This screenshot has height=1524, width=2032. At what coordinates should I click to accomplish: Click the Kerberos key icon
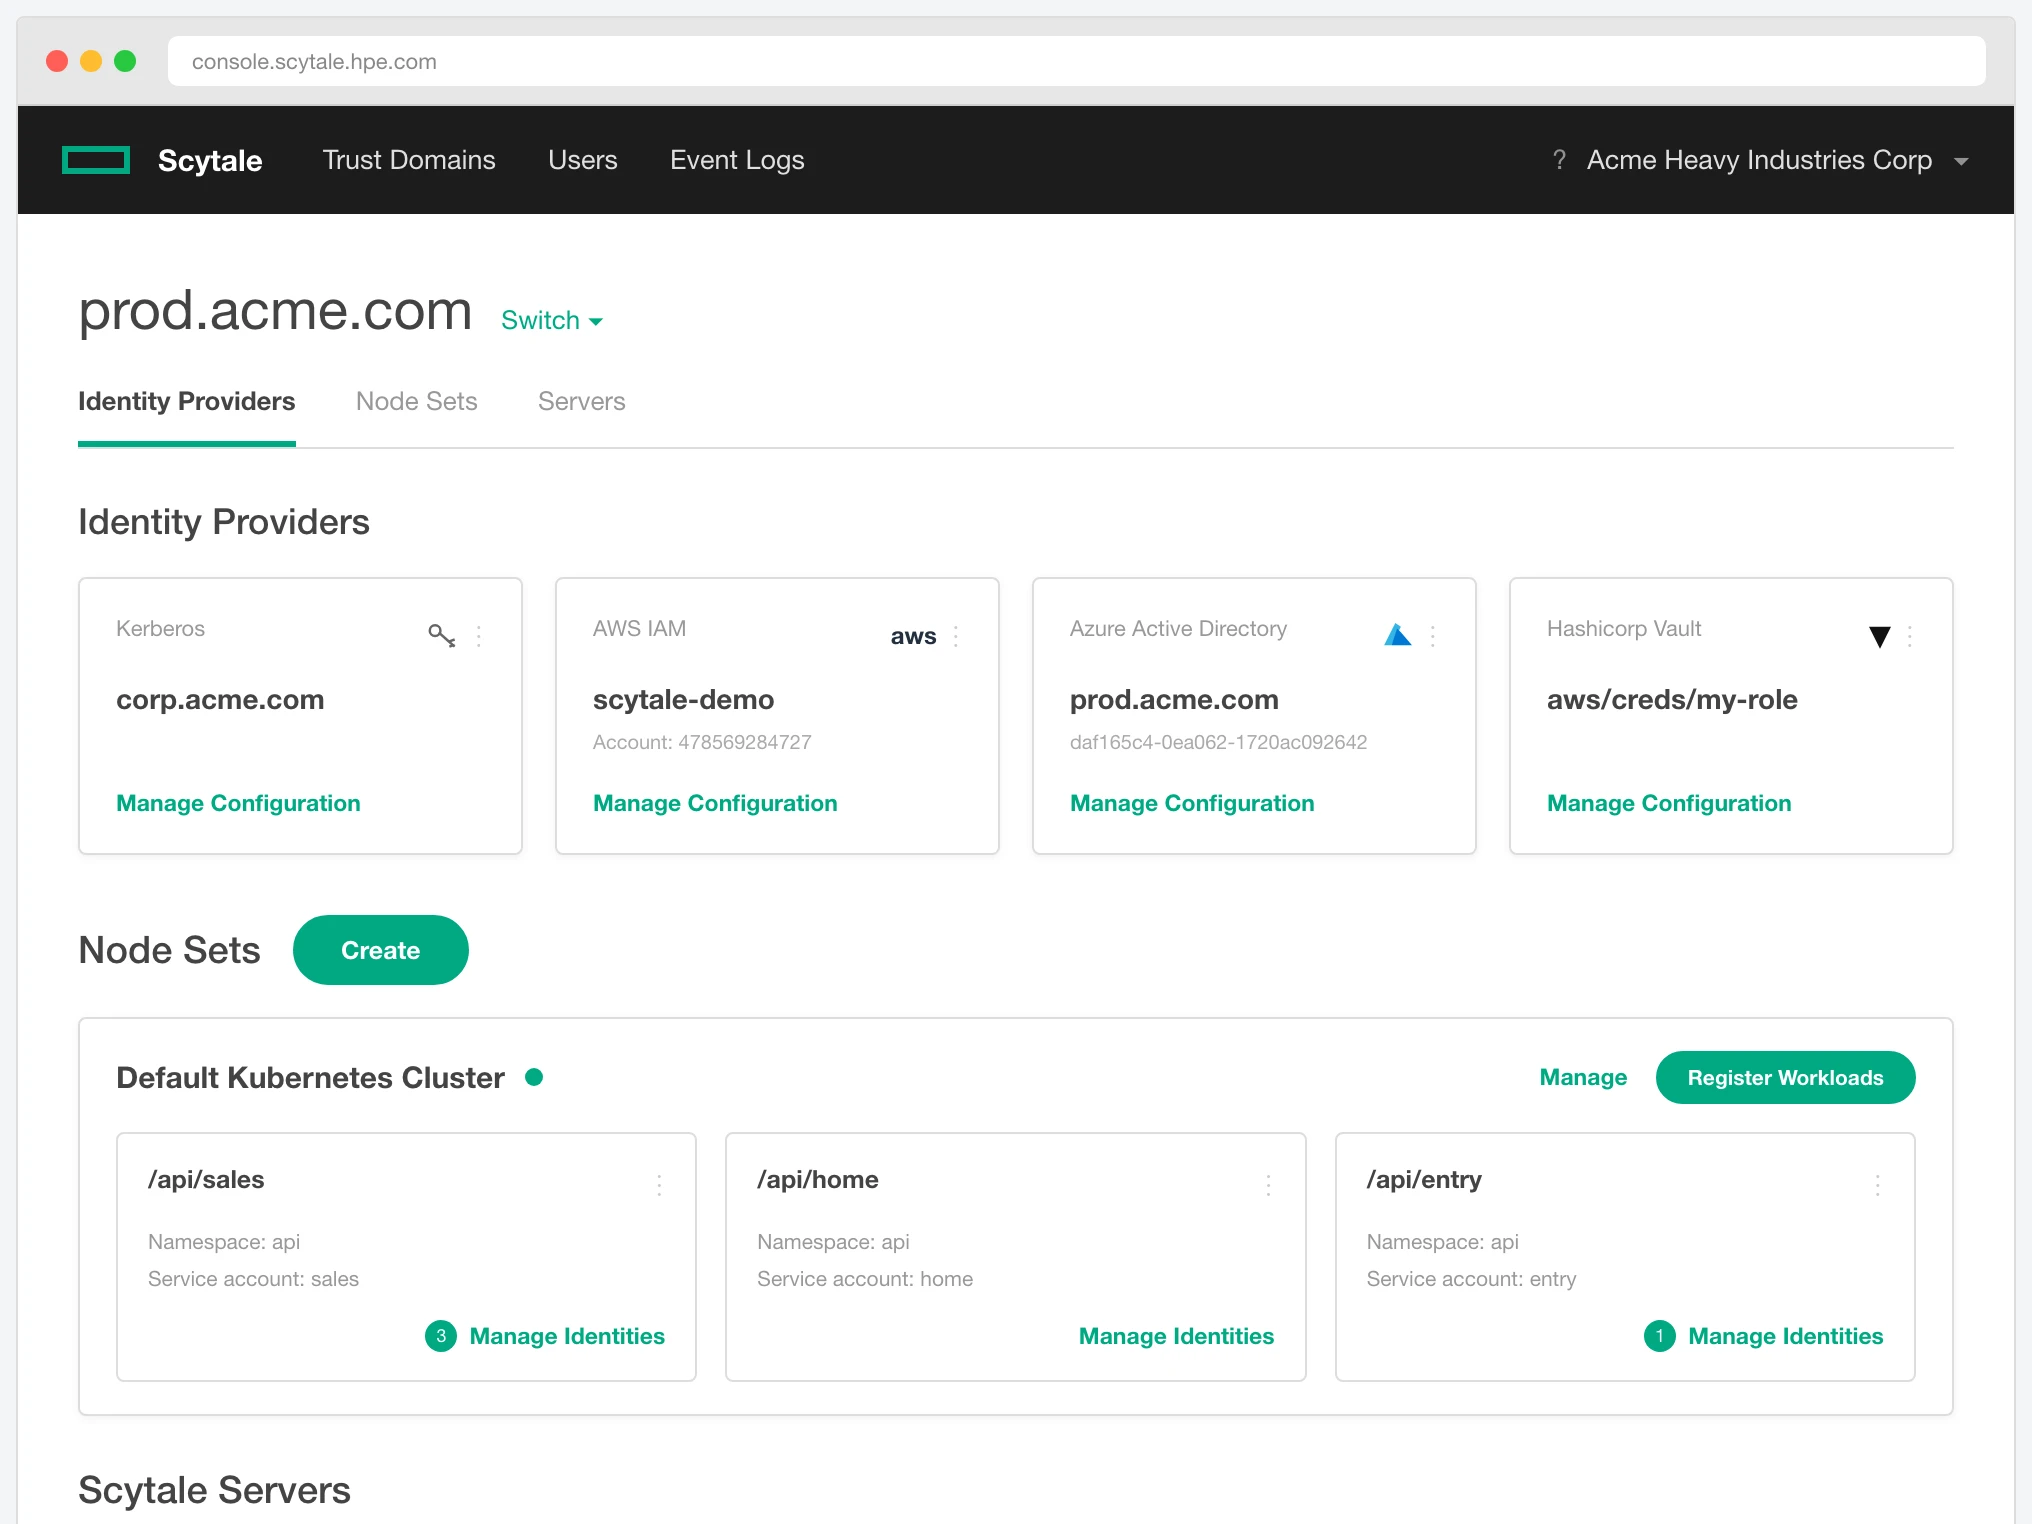pos(442,636)
